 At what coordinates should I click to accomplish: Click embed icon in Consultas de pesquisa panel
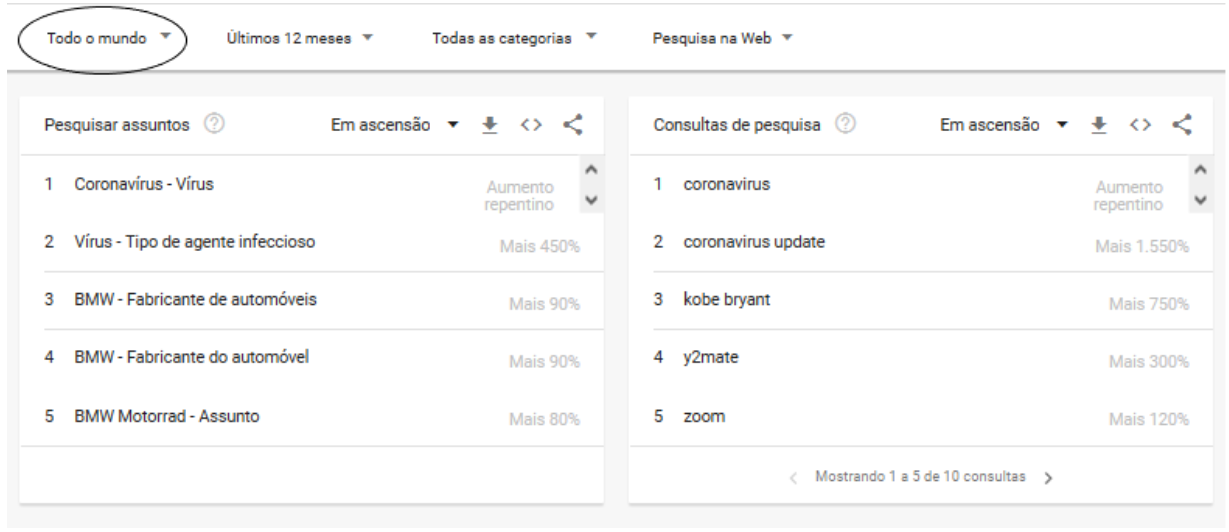point(1138,125)
